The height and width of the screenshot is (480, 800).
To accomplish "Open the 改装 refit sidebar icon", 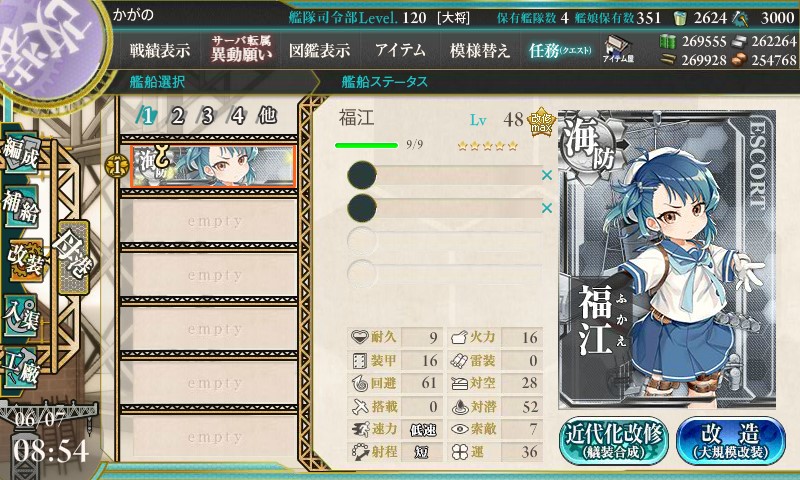I will point(24,260).
